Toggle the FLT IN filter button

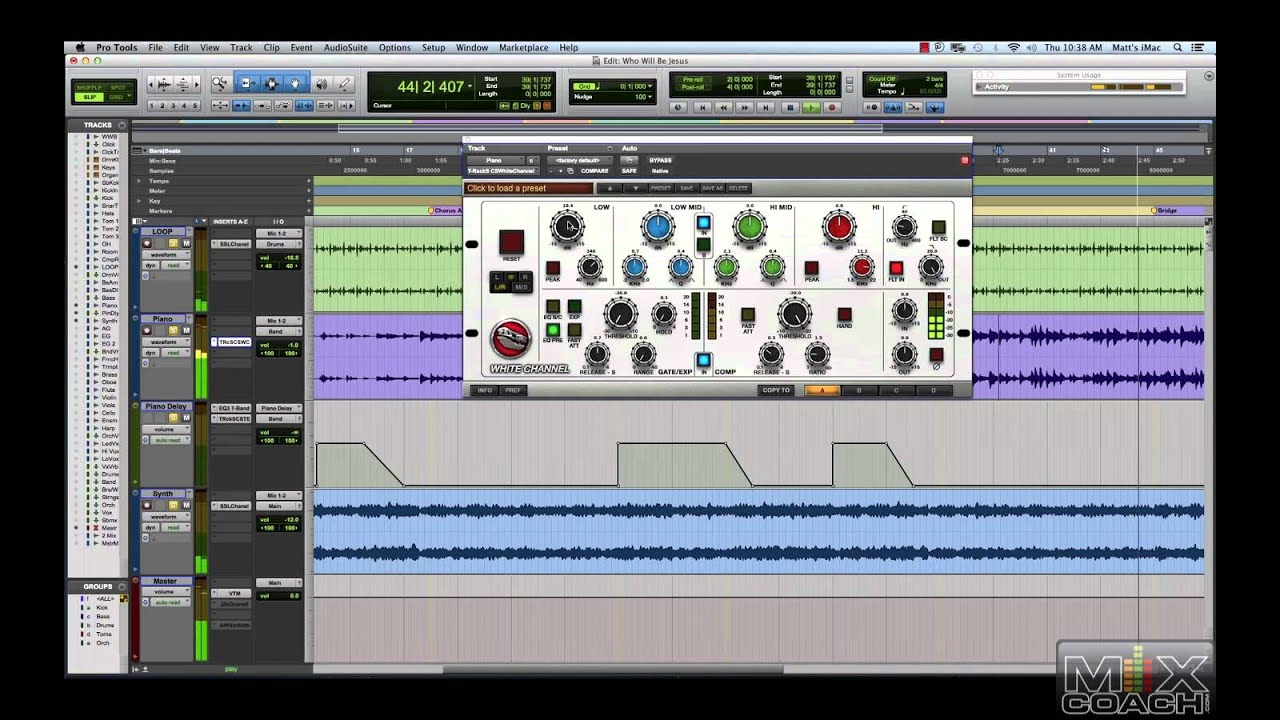coord(896,268)
